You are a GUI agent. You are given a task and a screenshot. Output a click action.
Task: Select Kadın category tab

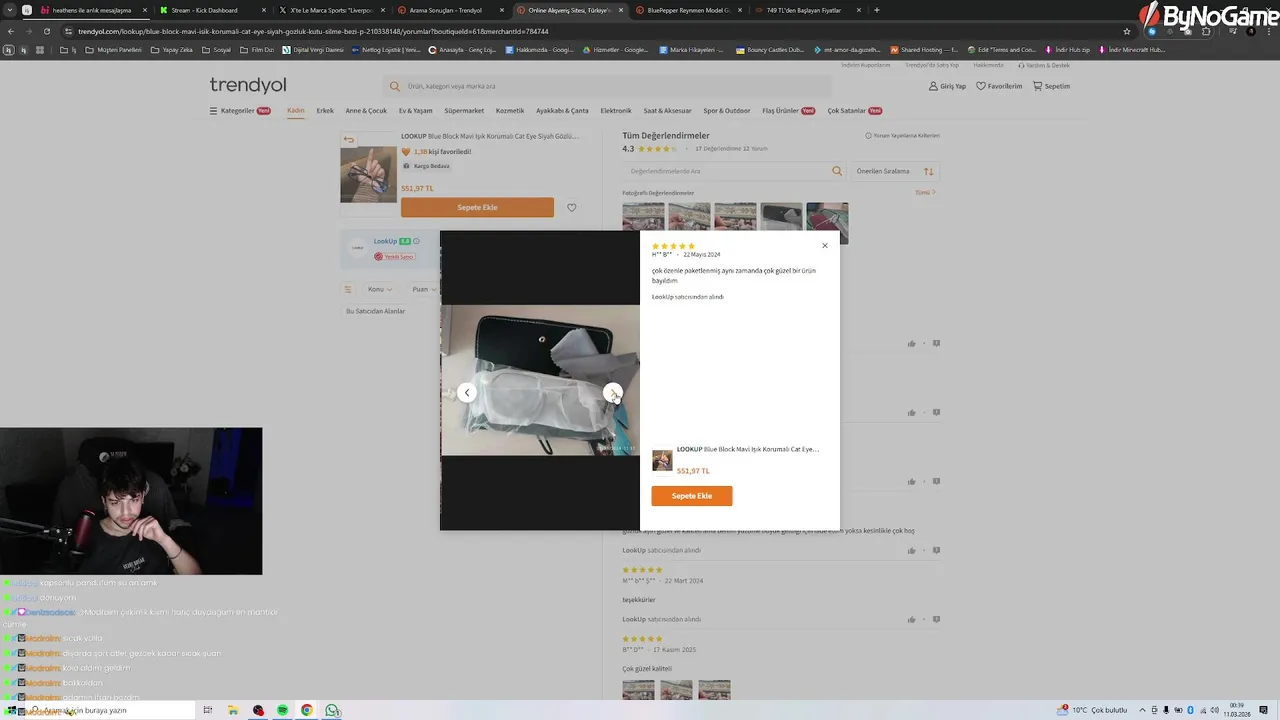coord(296,111)
